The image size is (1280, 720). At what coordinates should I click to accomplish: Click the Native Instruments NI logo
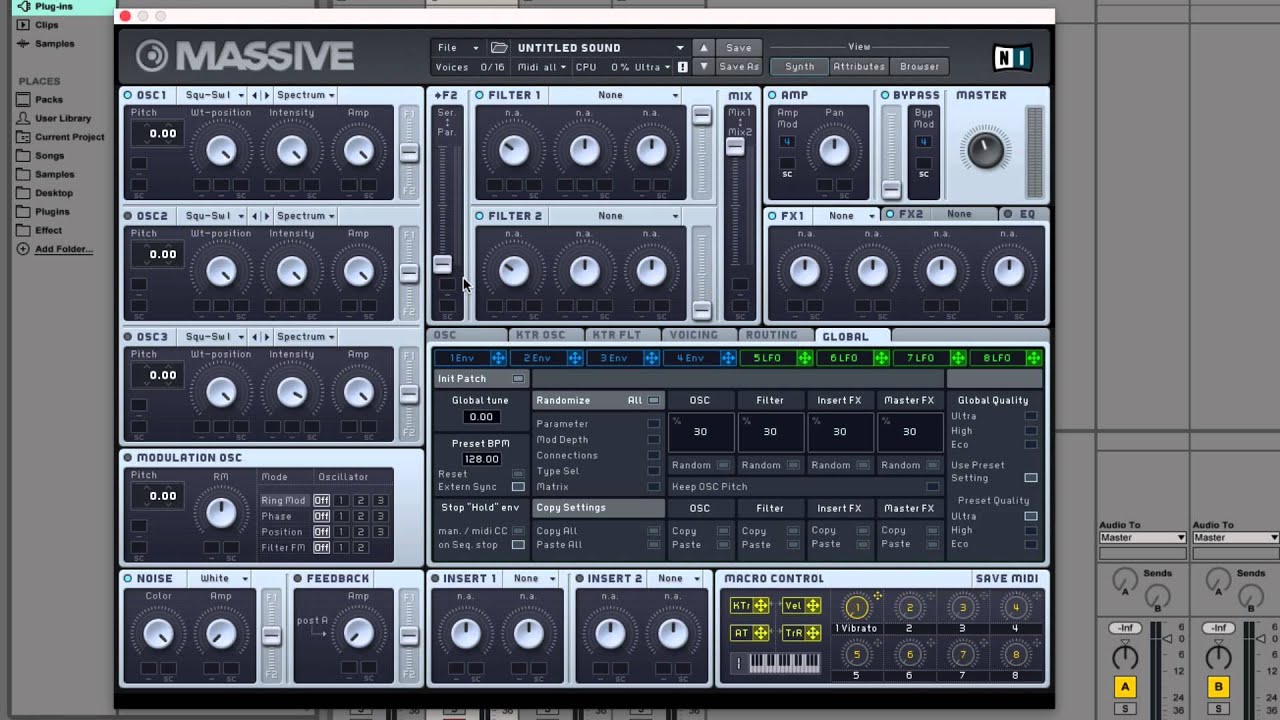pyautogui.click(x=1011, y=57)
